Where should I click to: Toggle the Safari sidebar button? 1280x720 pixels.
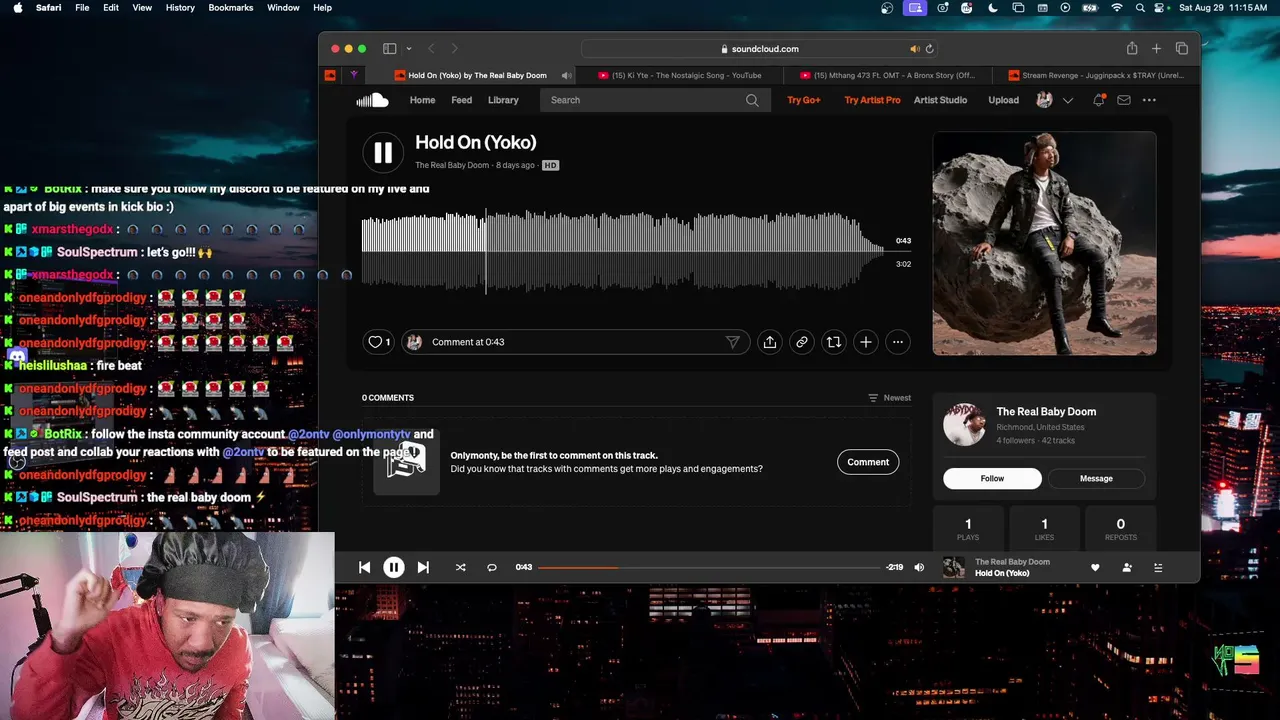(389, 49)
